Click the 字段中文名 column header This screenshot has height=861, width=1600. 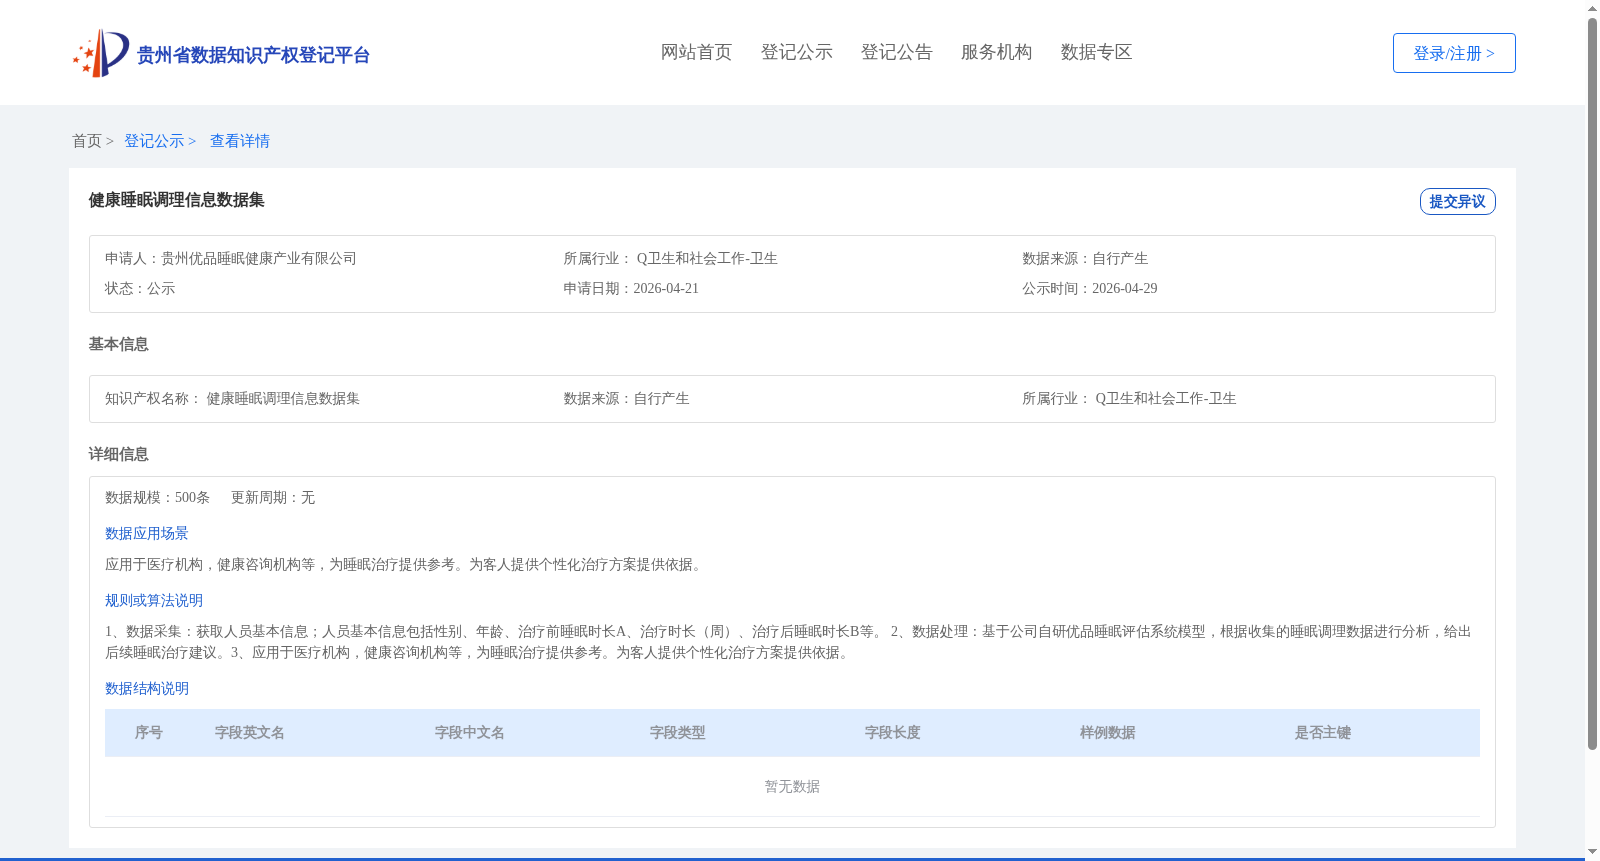470,732
